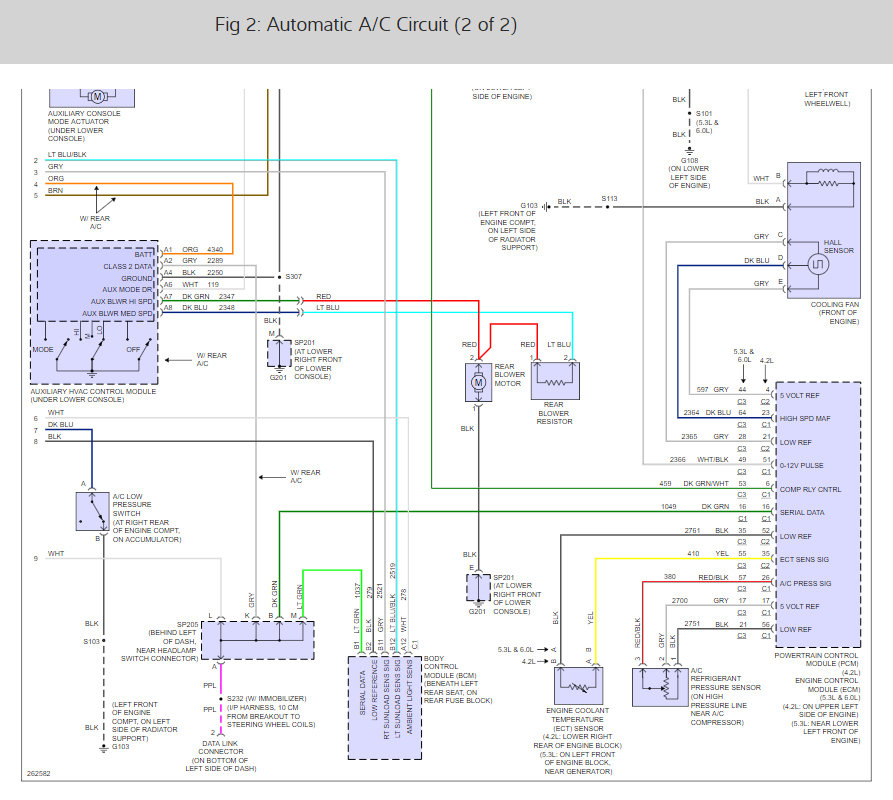Click the AUX BLWR HI SPD label

(122, 302)
